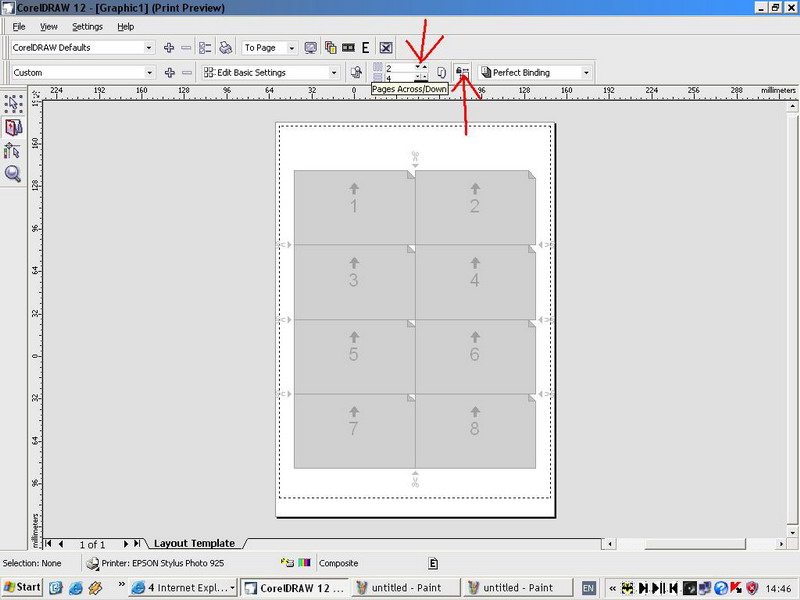Toggle the Enable Color Separations icon

331,47
